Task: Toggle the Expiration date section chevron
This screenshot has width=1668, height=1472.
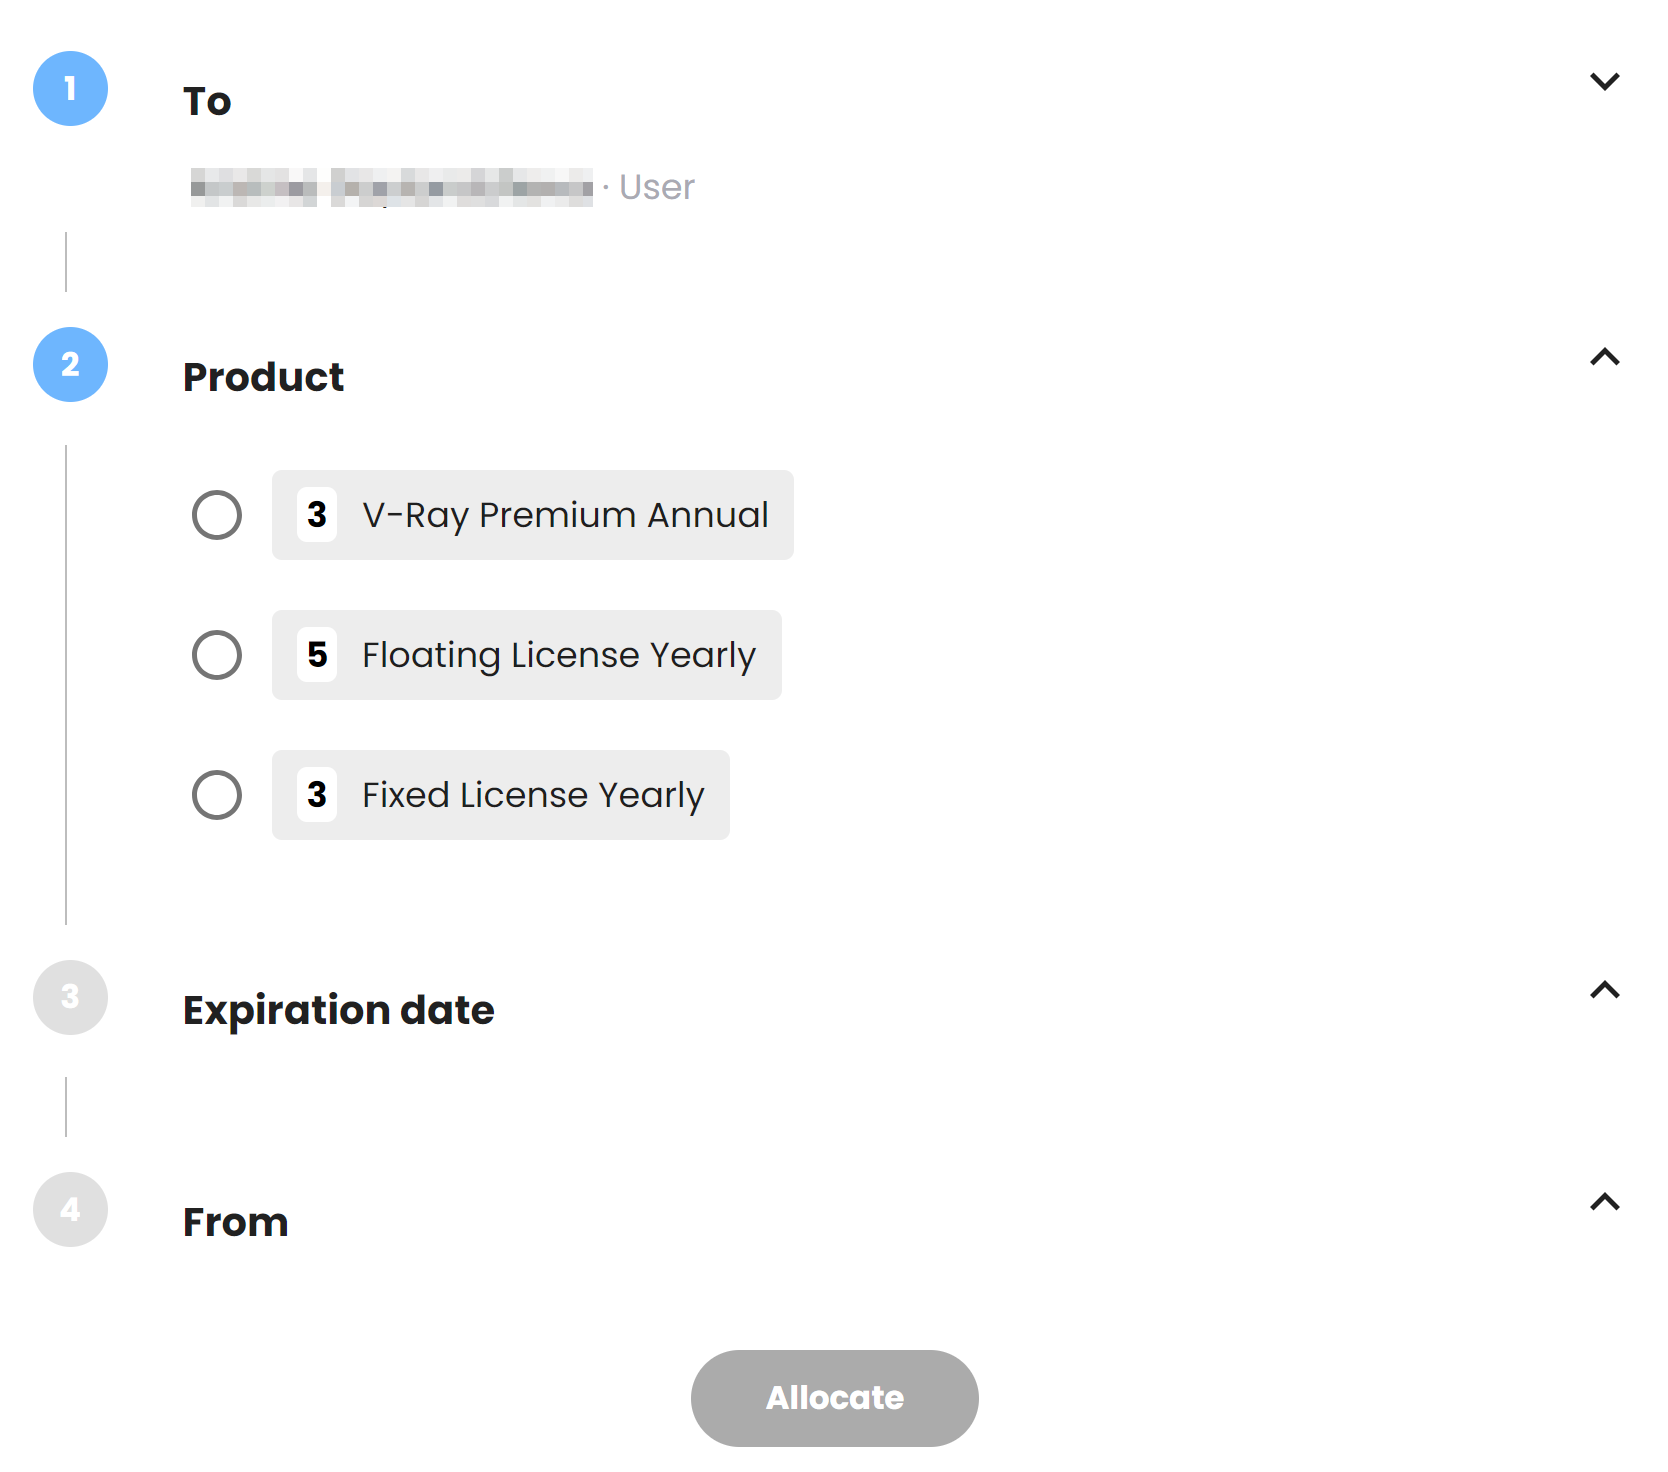Action: [x=1605, y=990]
